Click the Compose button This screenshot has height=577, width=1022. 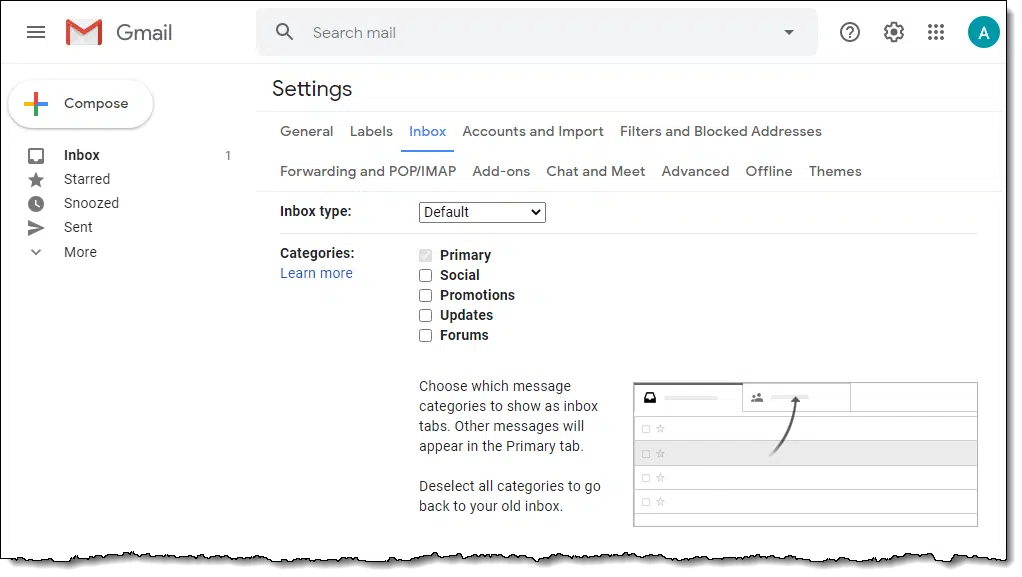(81, 104)
